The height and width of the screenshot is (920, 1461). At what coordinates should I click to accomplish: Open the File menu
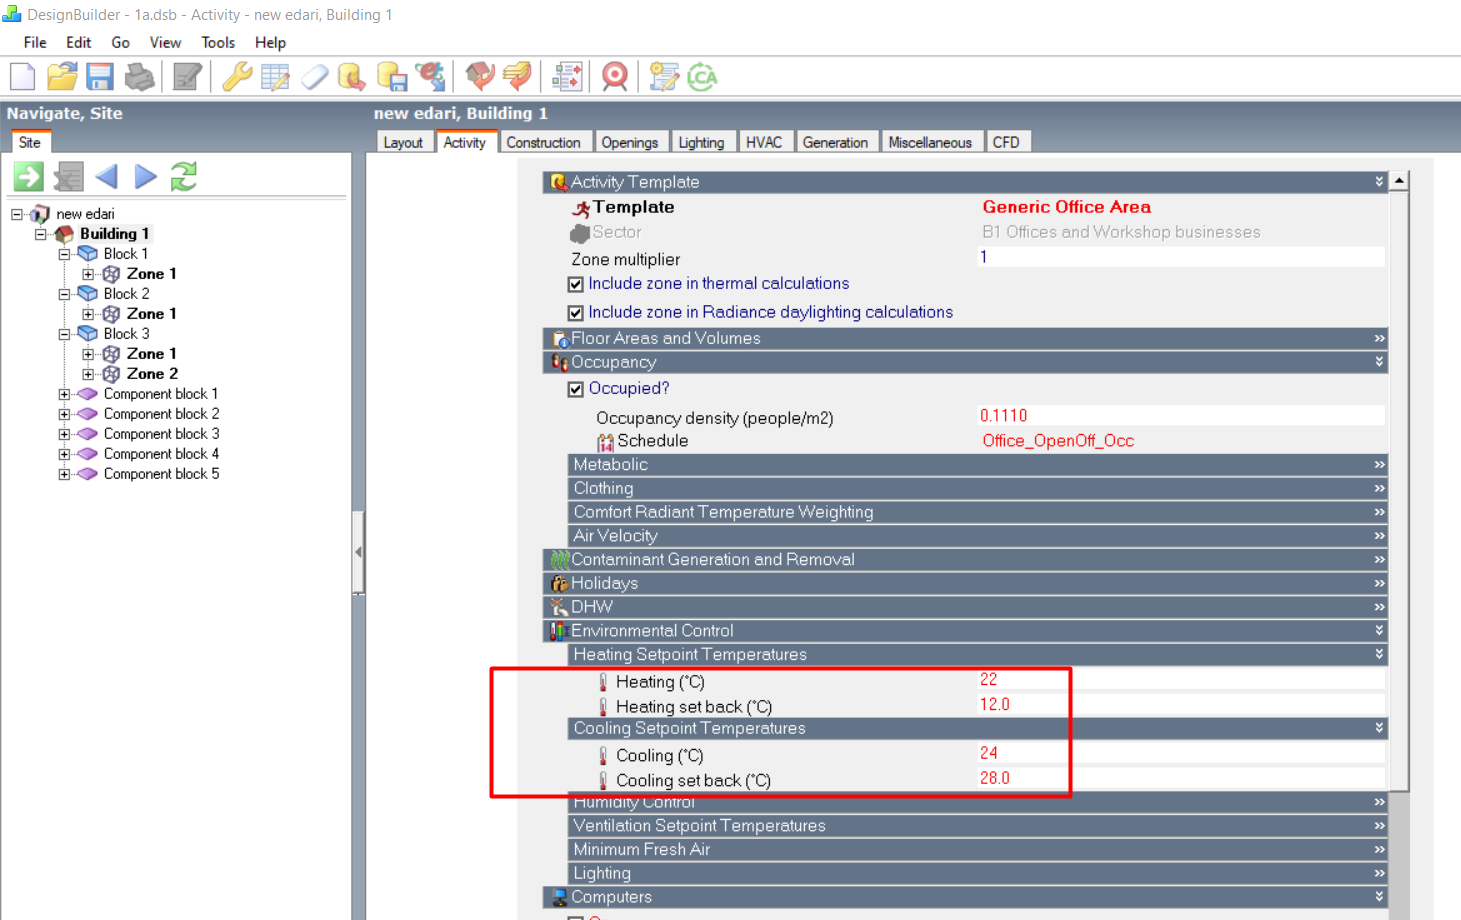pyautogui.click(x=35, y=43)
